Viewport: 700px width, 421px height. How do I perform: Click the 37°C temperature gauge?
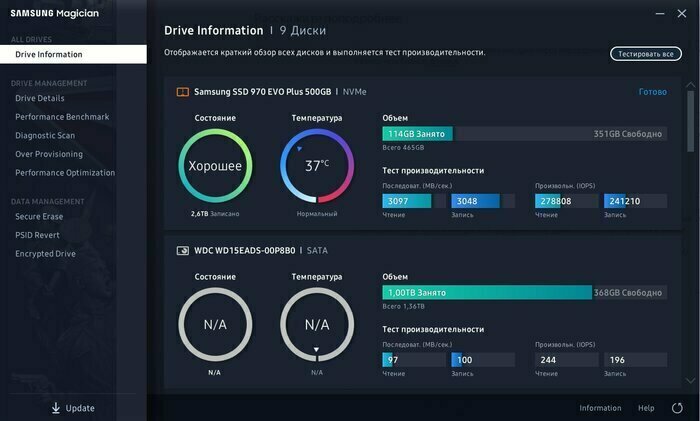[x=317, y=166]
